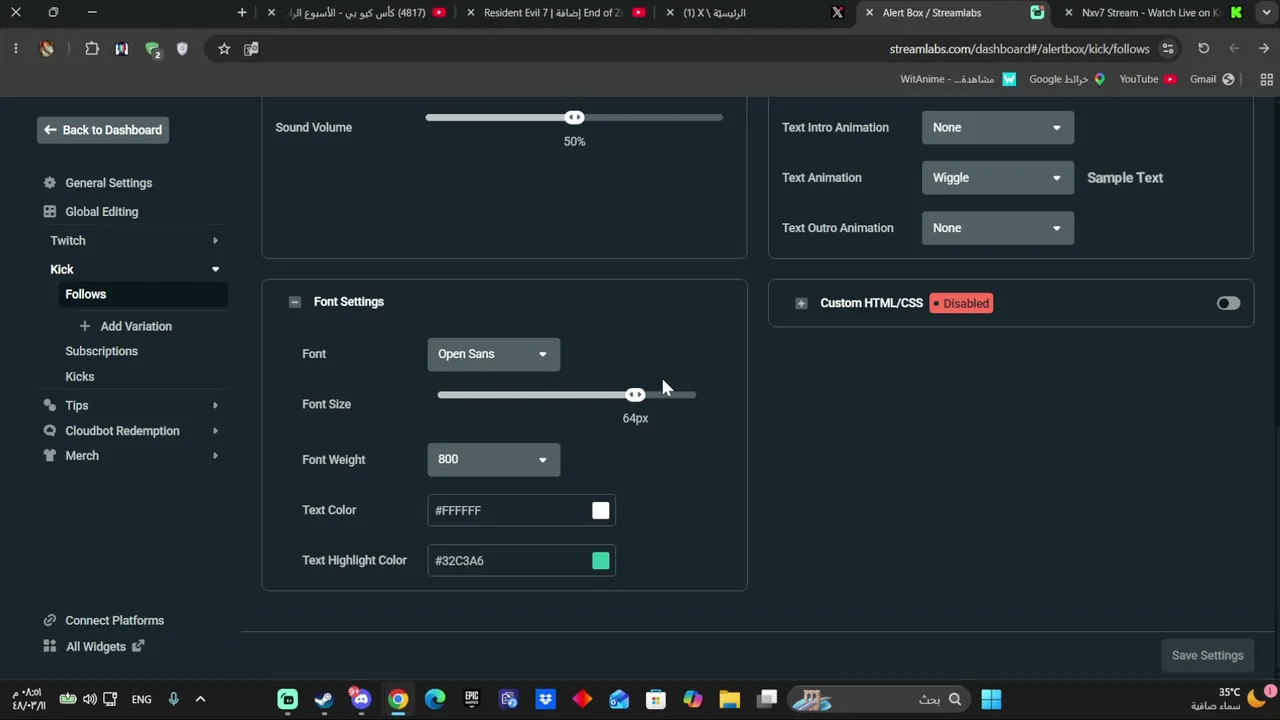Show hidden system tray icons
This screenshot has height=720, width=1280.
pyautogui.click(x=200, y=700)
